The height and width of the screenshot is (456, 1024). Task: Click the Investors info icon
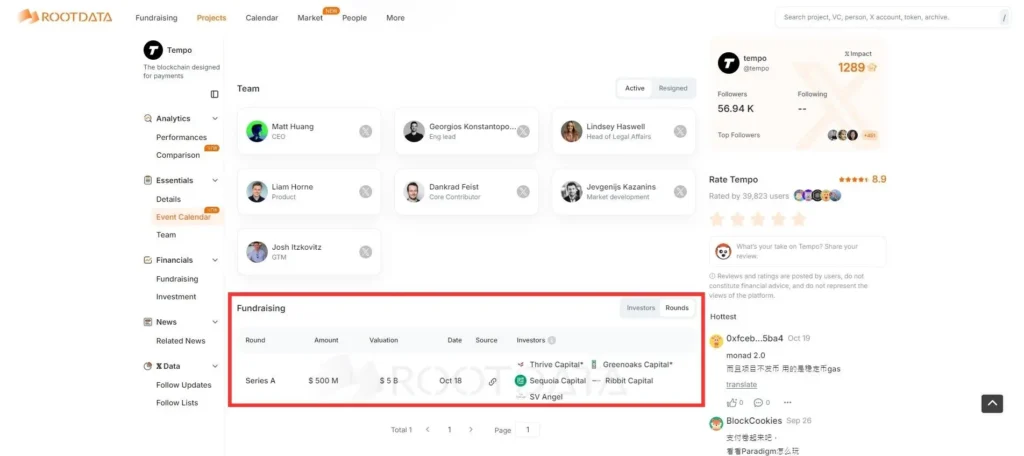(552, 340)
